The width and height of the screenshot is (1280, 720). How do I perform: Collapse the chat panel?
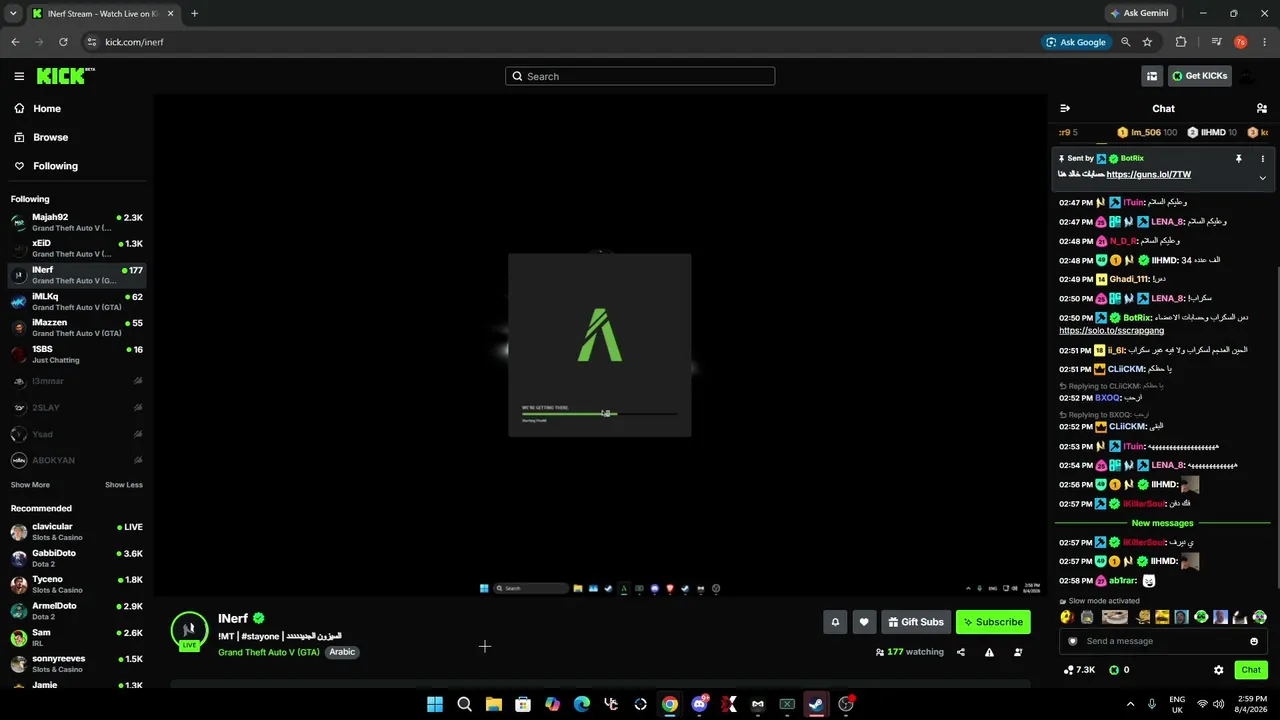point(1065,108)
